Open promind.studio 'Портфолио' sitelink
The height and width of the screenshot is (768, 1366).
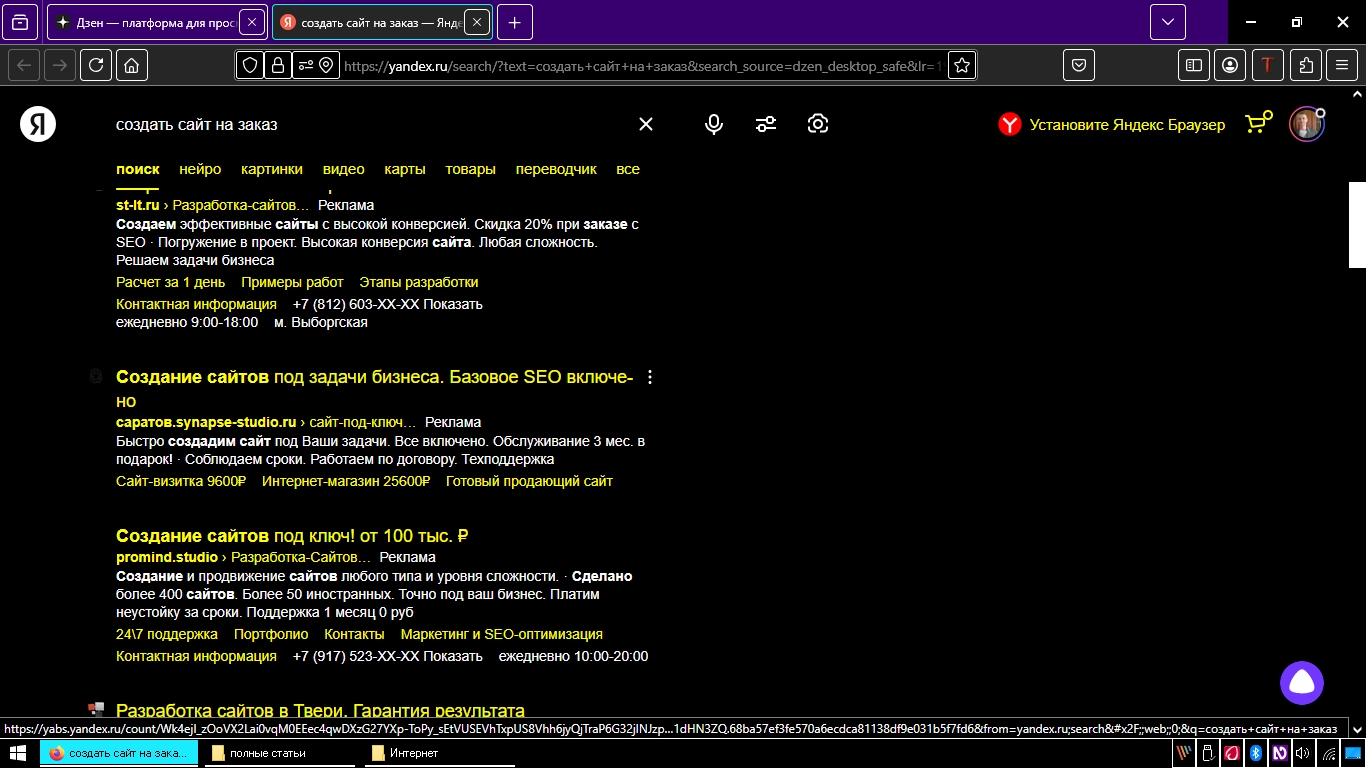(x=271, y=634)
